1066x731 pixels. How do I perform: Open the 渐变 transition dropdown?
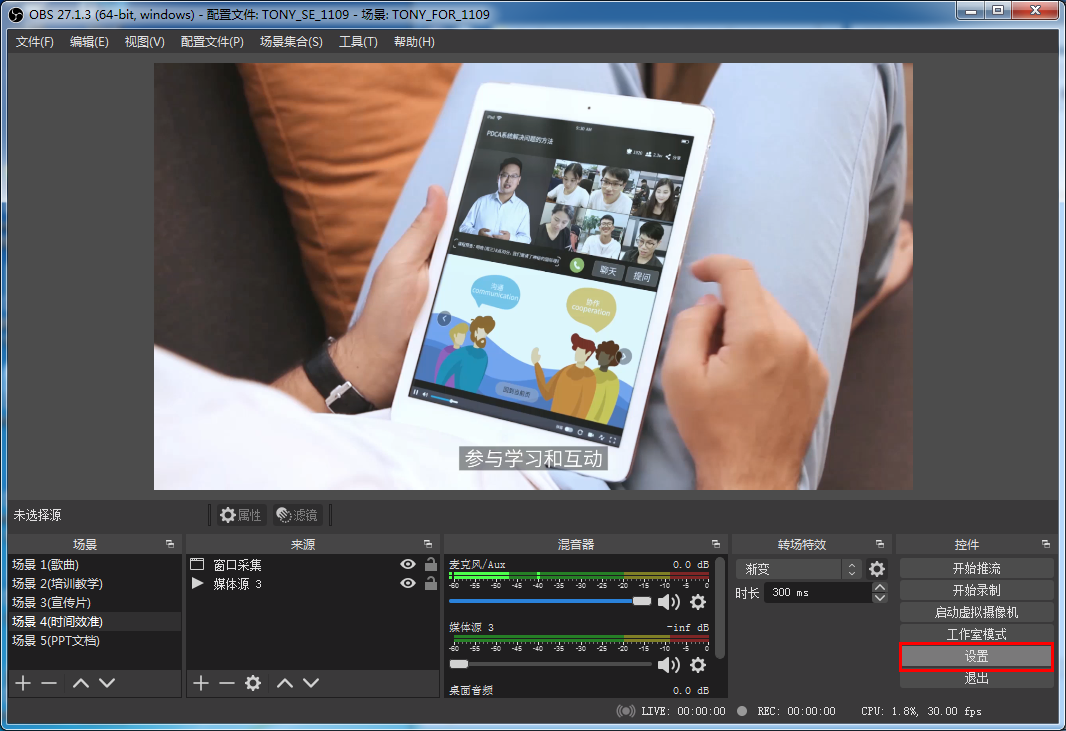(798, 569)
